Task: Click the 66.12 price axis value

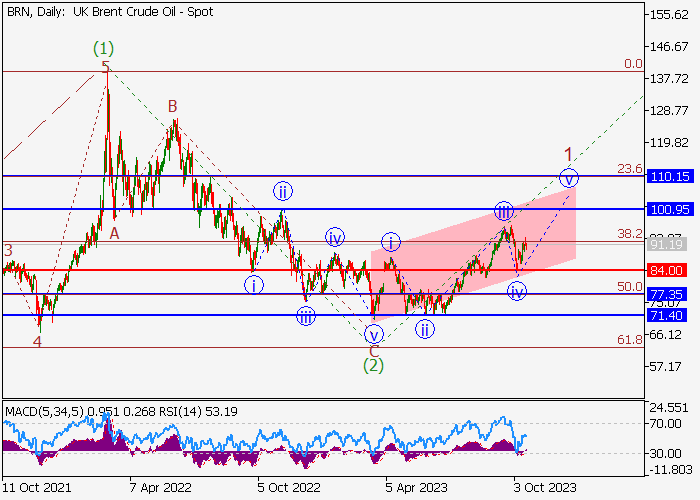Action: coord(666,334)
